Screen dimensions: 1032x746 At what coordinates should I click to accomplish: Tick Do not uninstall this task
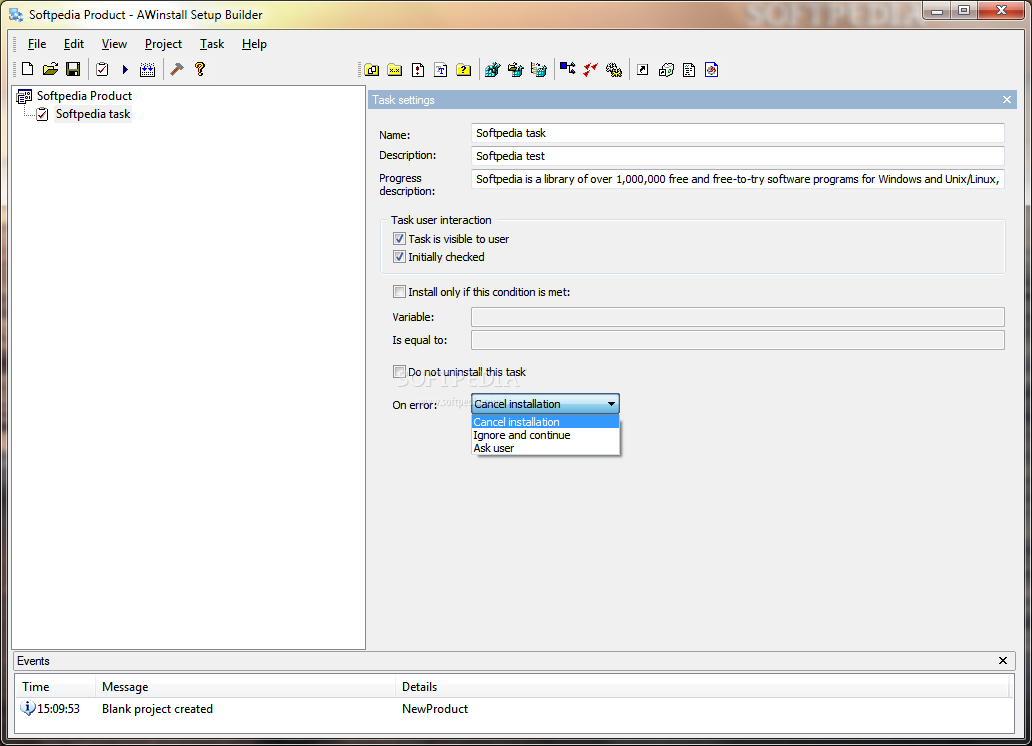coord(400,372)
